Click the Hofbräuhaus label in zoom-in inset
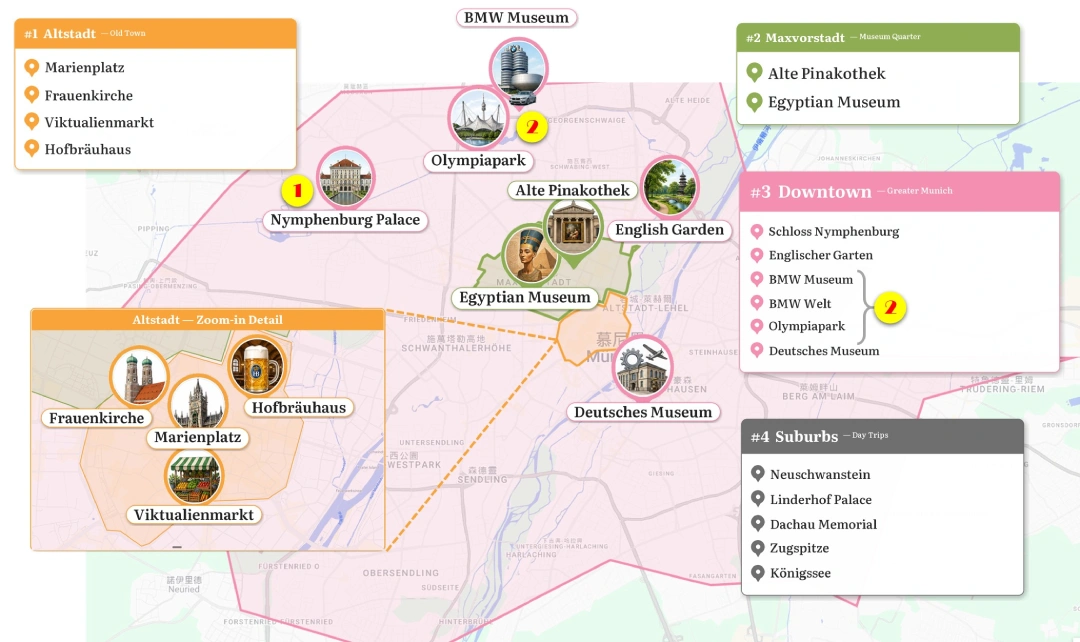 (x=299, y=408)
